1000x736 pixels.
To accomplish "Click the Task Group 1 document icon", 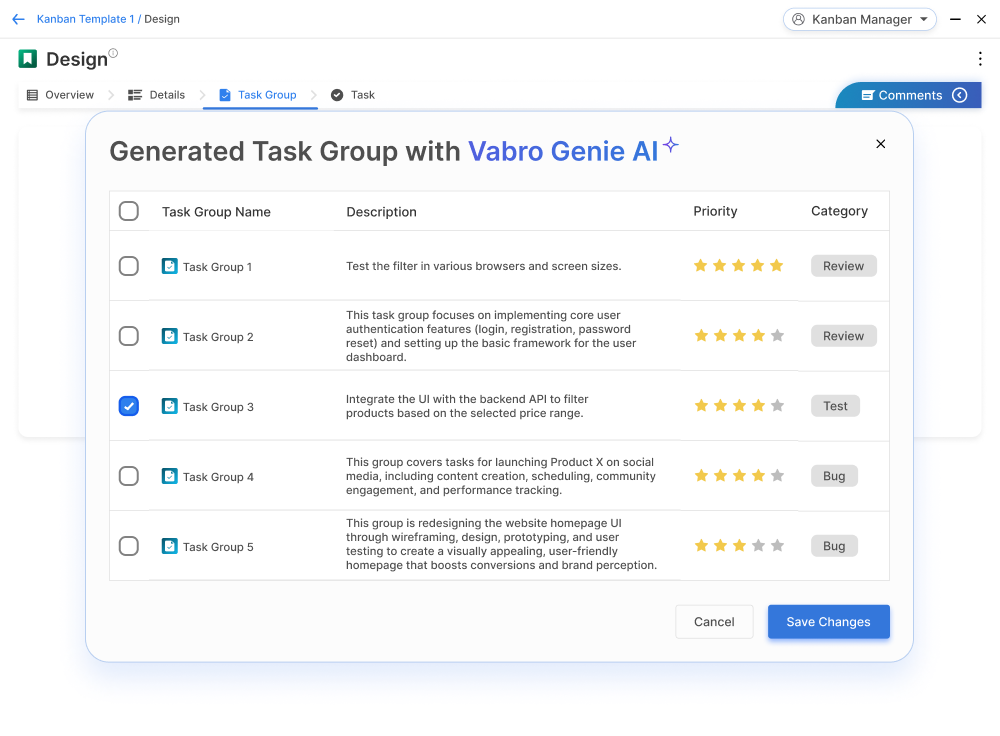I will (x=170, y=266).
